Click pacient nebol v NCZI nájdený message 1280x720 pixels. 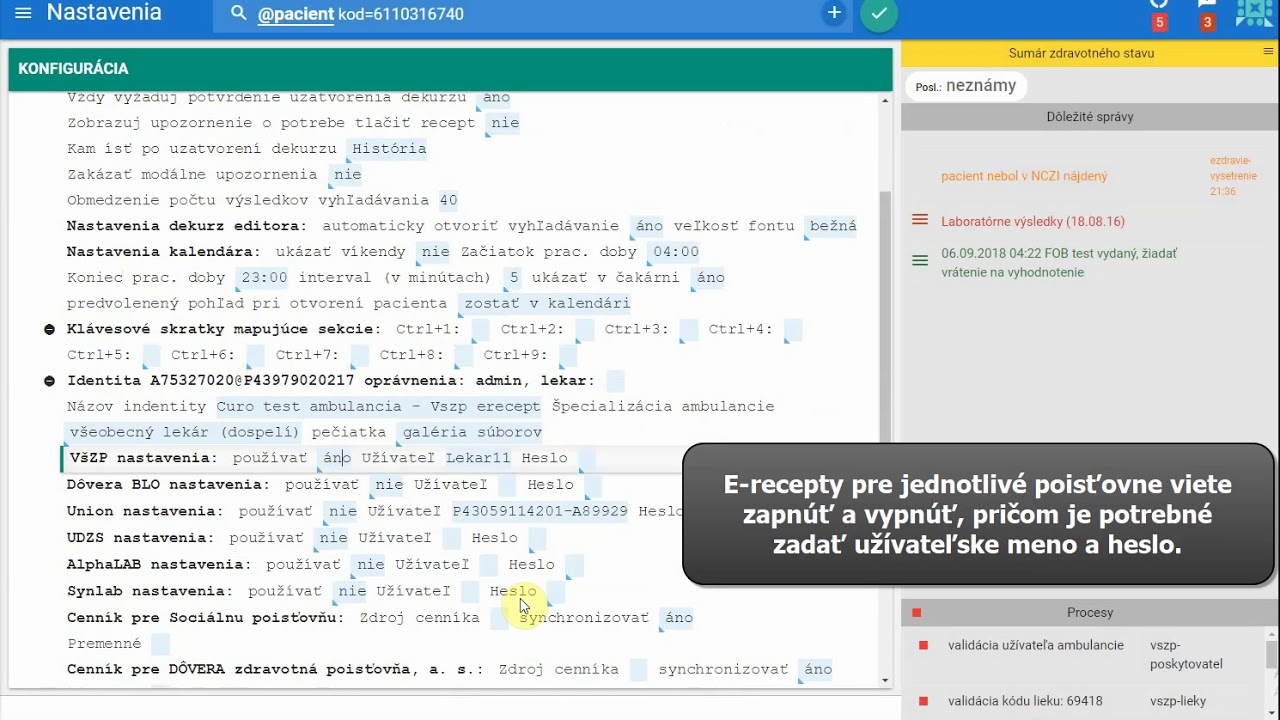click(x=1024, y=176)
